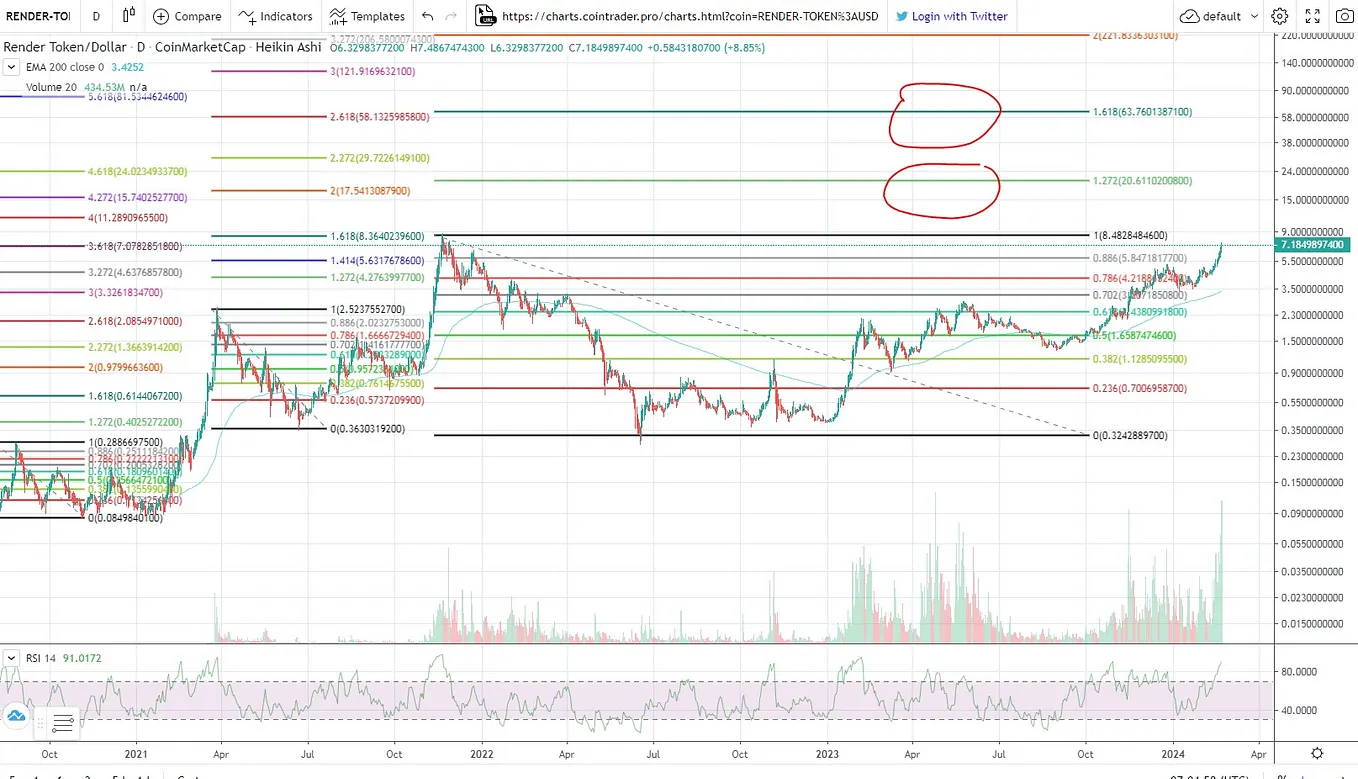Select the 2.618(58.1325985800) Fibonacci label
The width and height of the screenshot is (1358, 779).
379,117
